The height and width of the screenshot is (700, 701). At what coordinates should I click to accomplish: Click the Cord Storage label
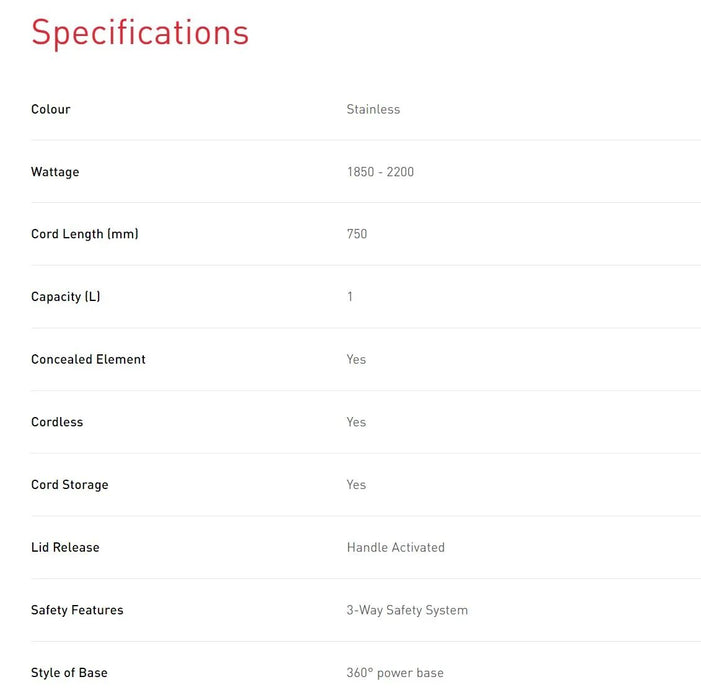pos(70,485)
